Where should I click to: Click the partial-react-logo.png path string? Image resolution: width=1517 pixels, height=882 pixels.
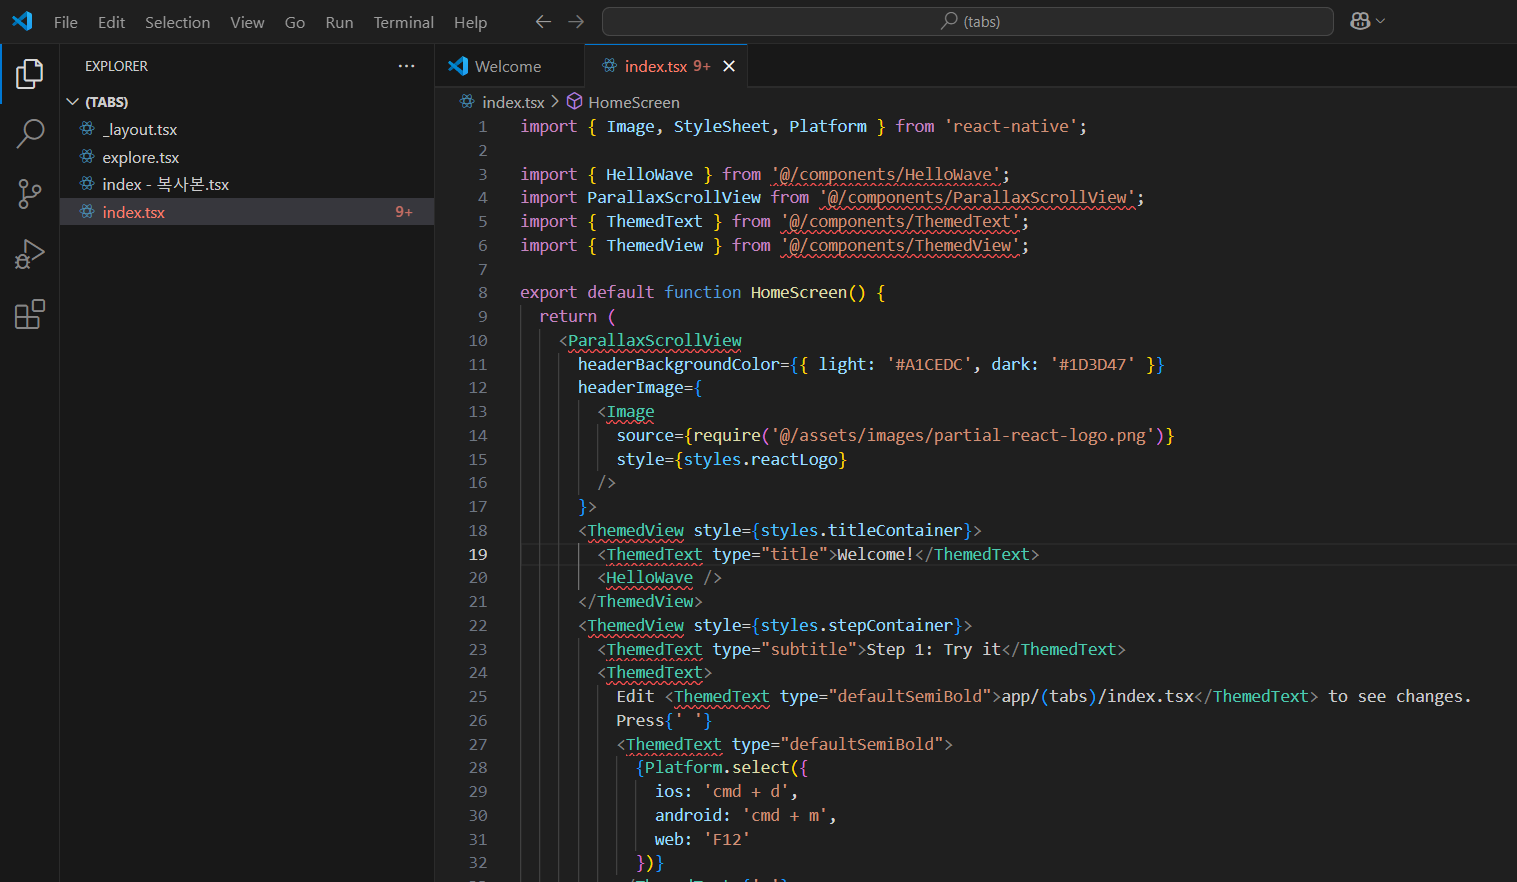(963, 436)
